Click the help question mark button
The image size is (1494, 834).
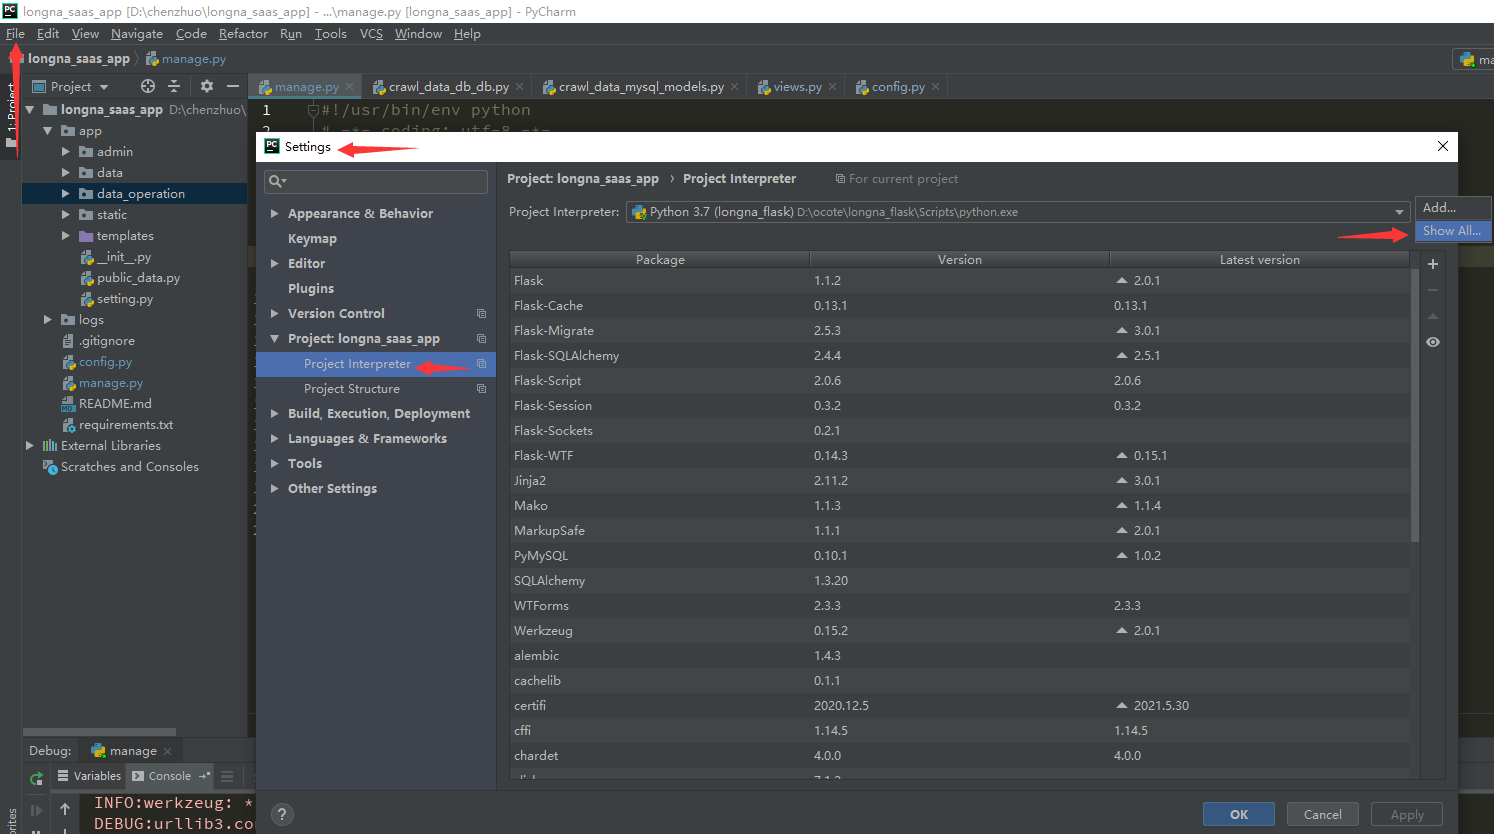[283, 814]
